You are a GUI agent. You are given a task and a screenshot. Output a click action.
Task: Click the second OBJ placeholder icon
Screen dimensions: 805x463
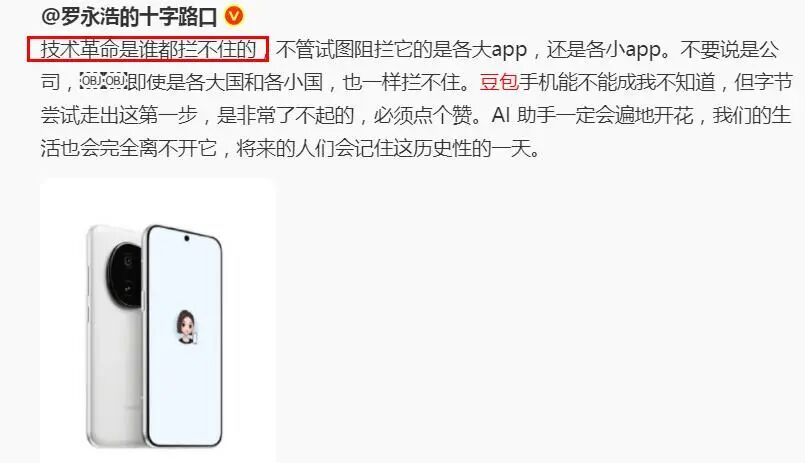click(x=115, y=81)
